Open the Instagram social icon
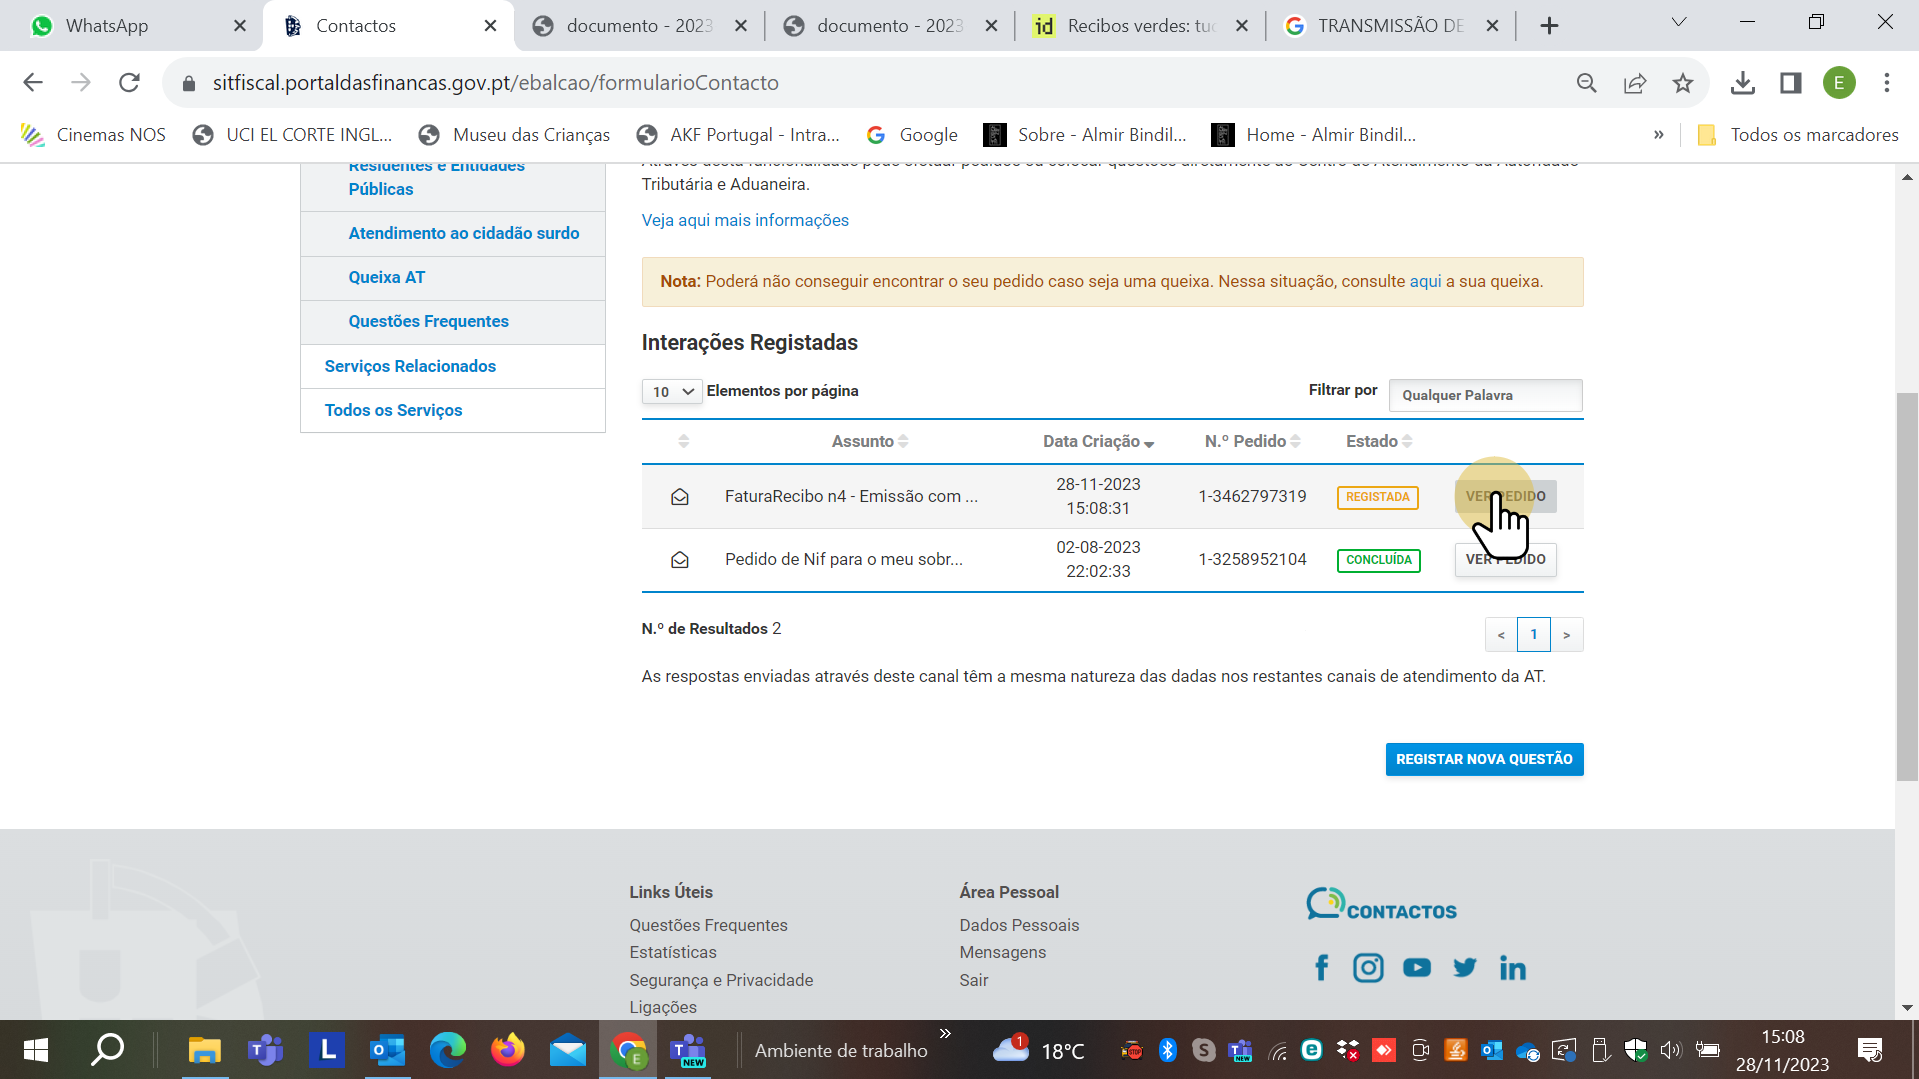The height and width of the screenshot is (1079, 1919). pos(1368,968)
